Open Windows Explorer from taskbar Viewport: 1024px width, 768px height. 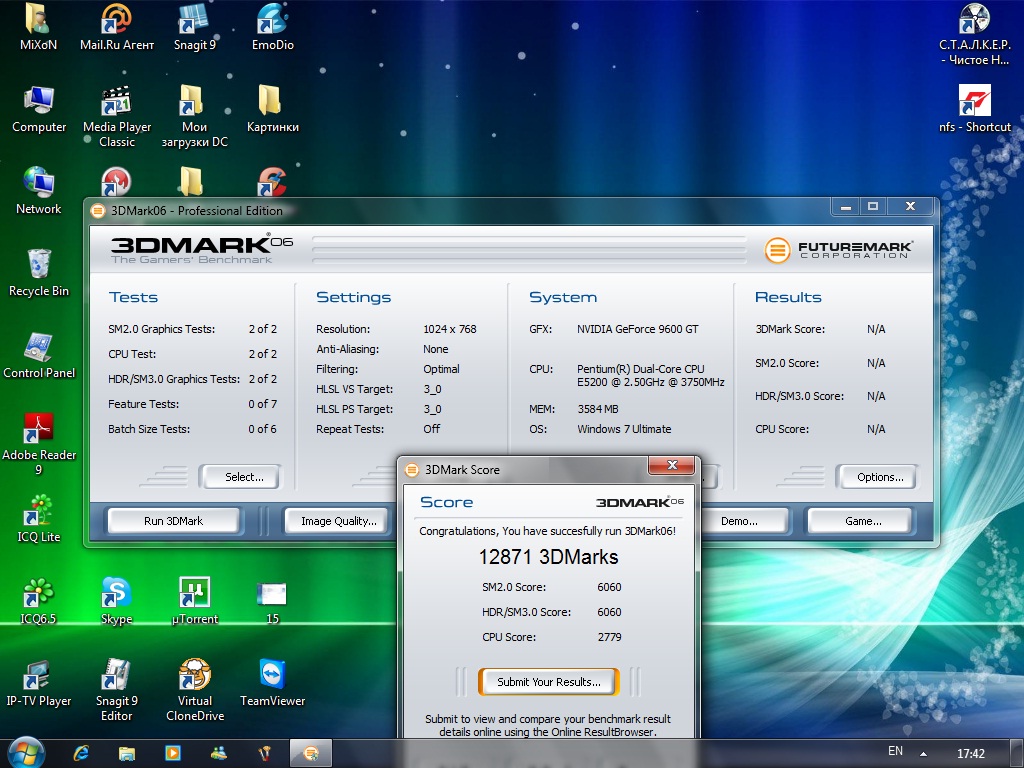[127, 753]
